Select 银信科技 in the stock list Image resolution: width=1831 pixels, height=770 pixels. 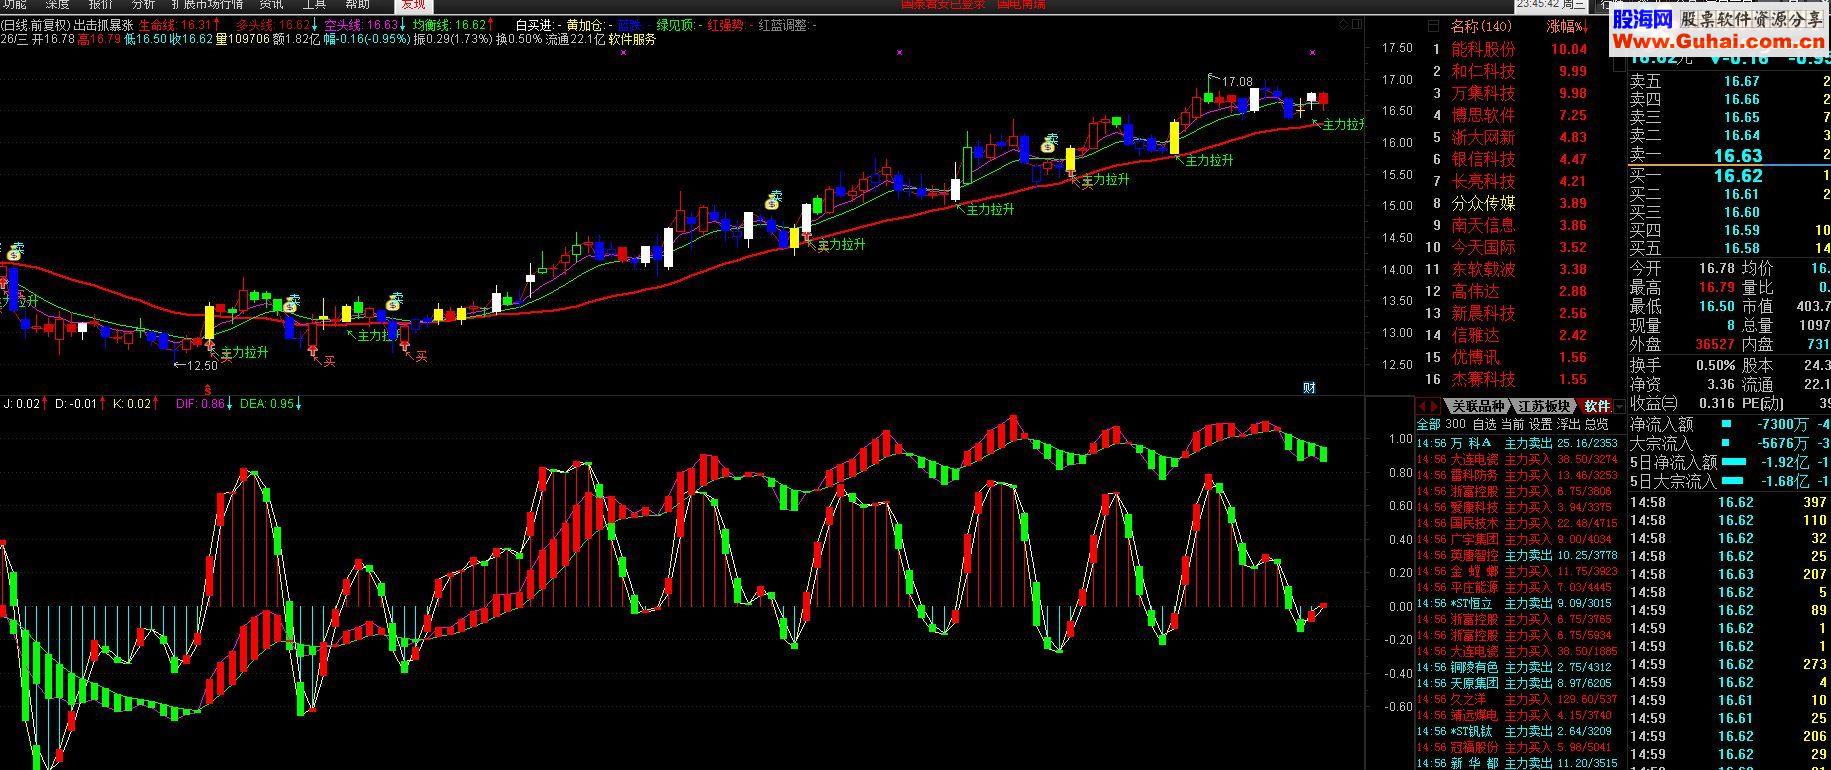pos(1483,159)
